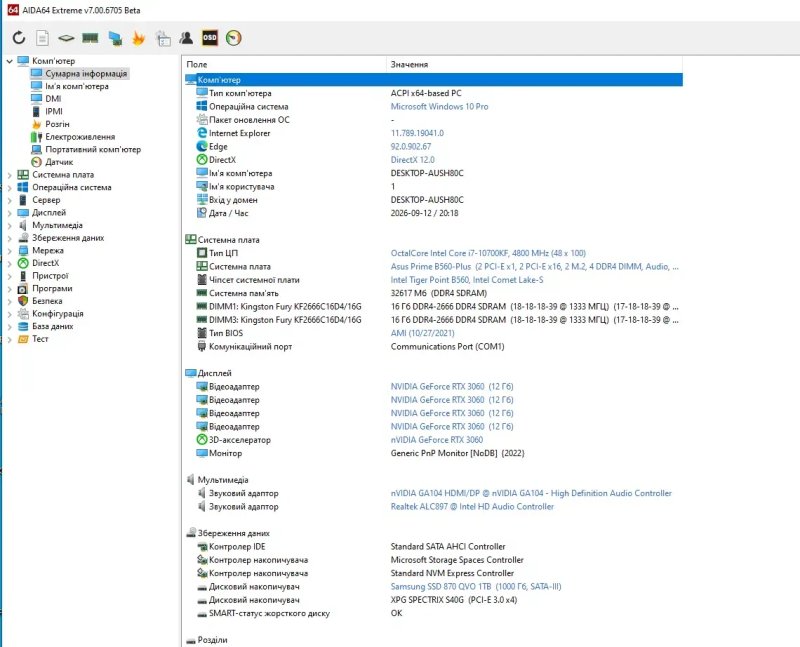Viewport: 800px width, 647px height.
Task: Expand the Сервер tree node
Action: tap(9, 201)
